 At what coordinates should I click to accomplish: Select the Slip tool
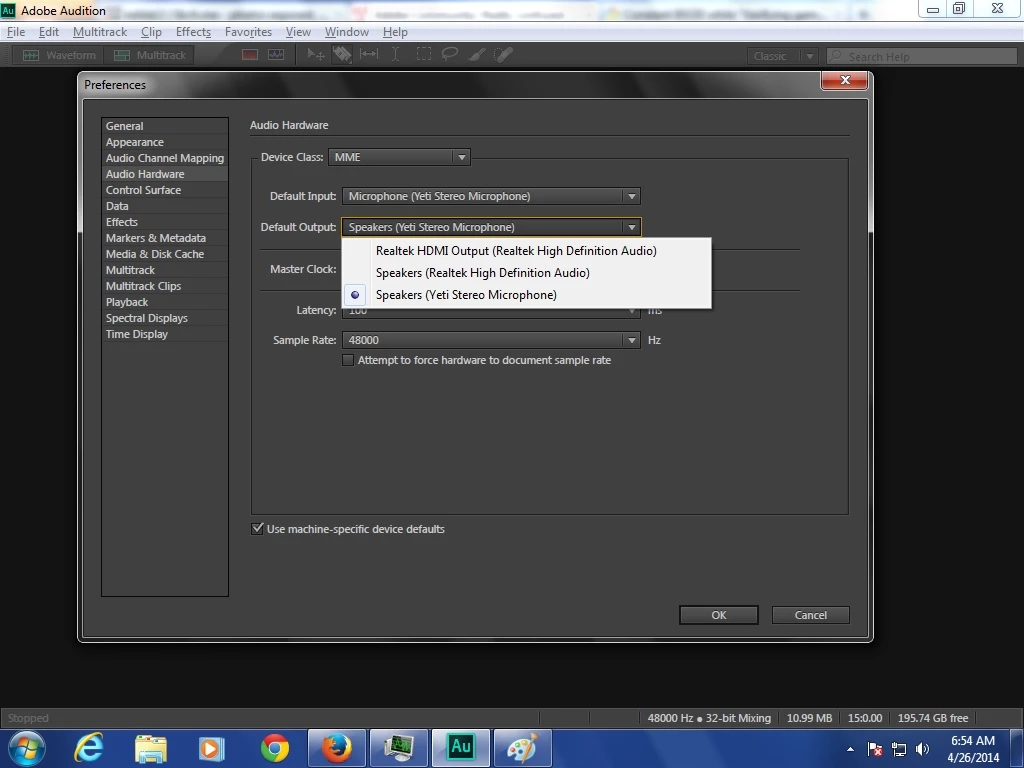369,55
